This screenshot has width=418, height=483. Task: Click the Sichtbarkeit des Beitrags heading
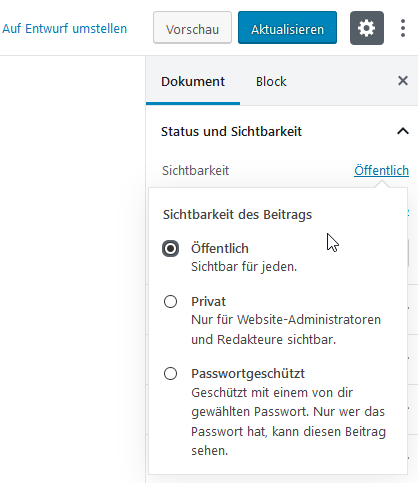point(237,214)
